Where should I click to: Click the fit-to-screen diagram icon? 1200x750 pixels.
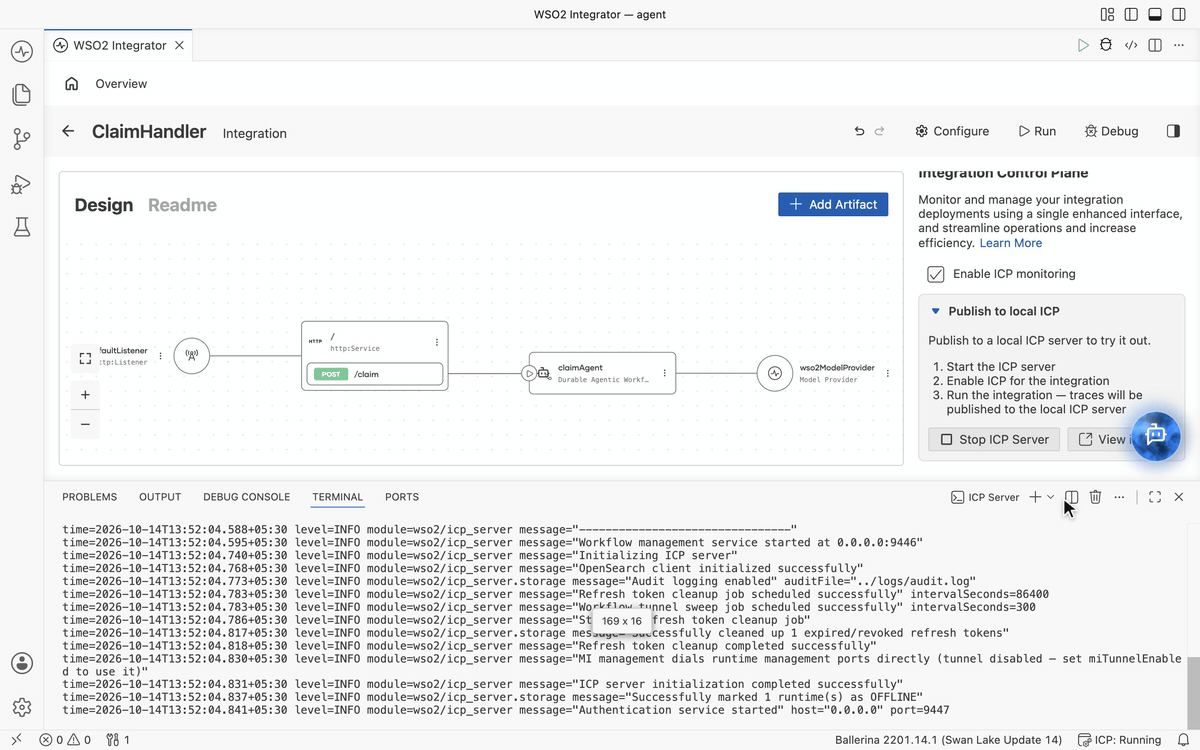(85, 358)
